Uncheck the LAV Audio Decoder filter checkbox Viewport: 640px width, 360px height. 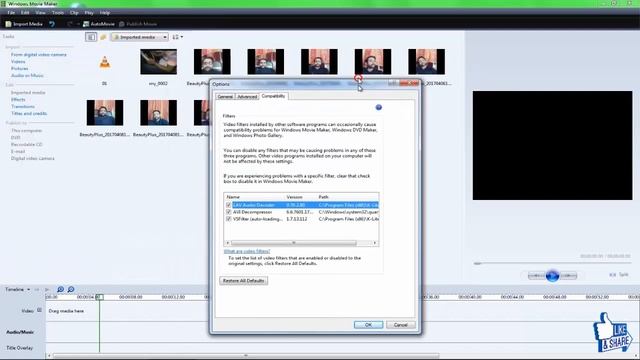(229, 205)
